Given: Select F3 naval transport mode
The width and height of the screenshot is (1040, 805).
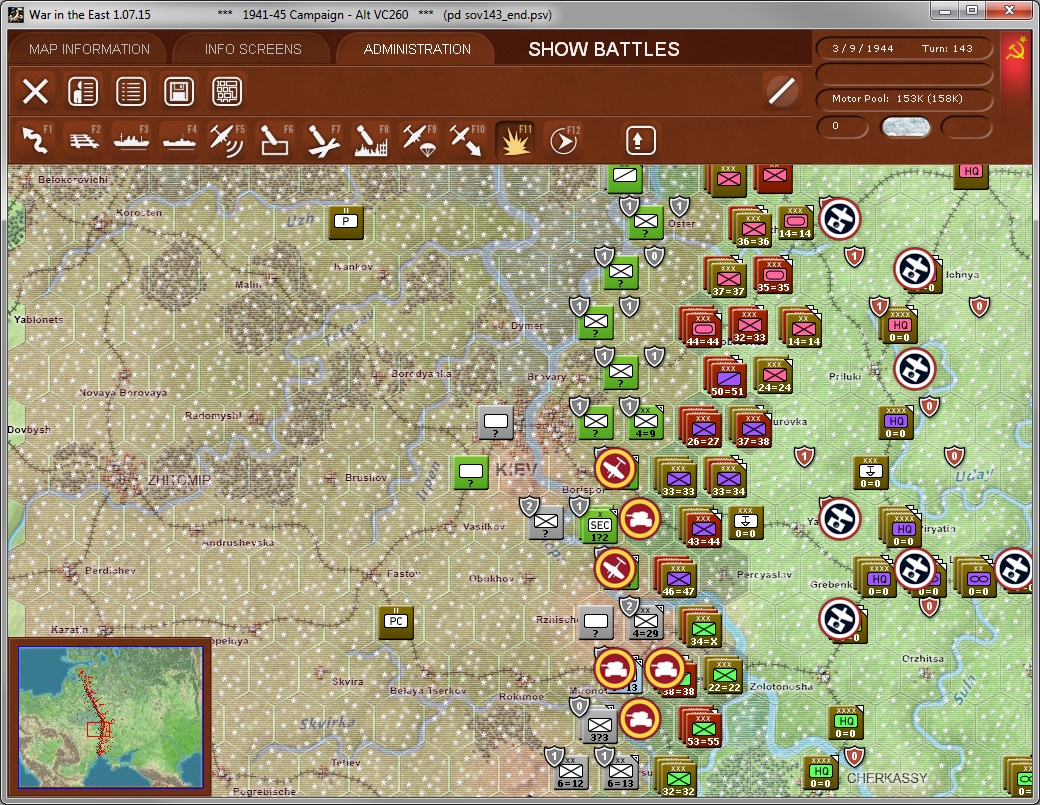Looking at the screenshot, I should [x=131, y=139].
